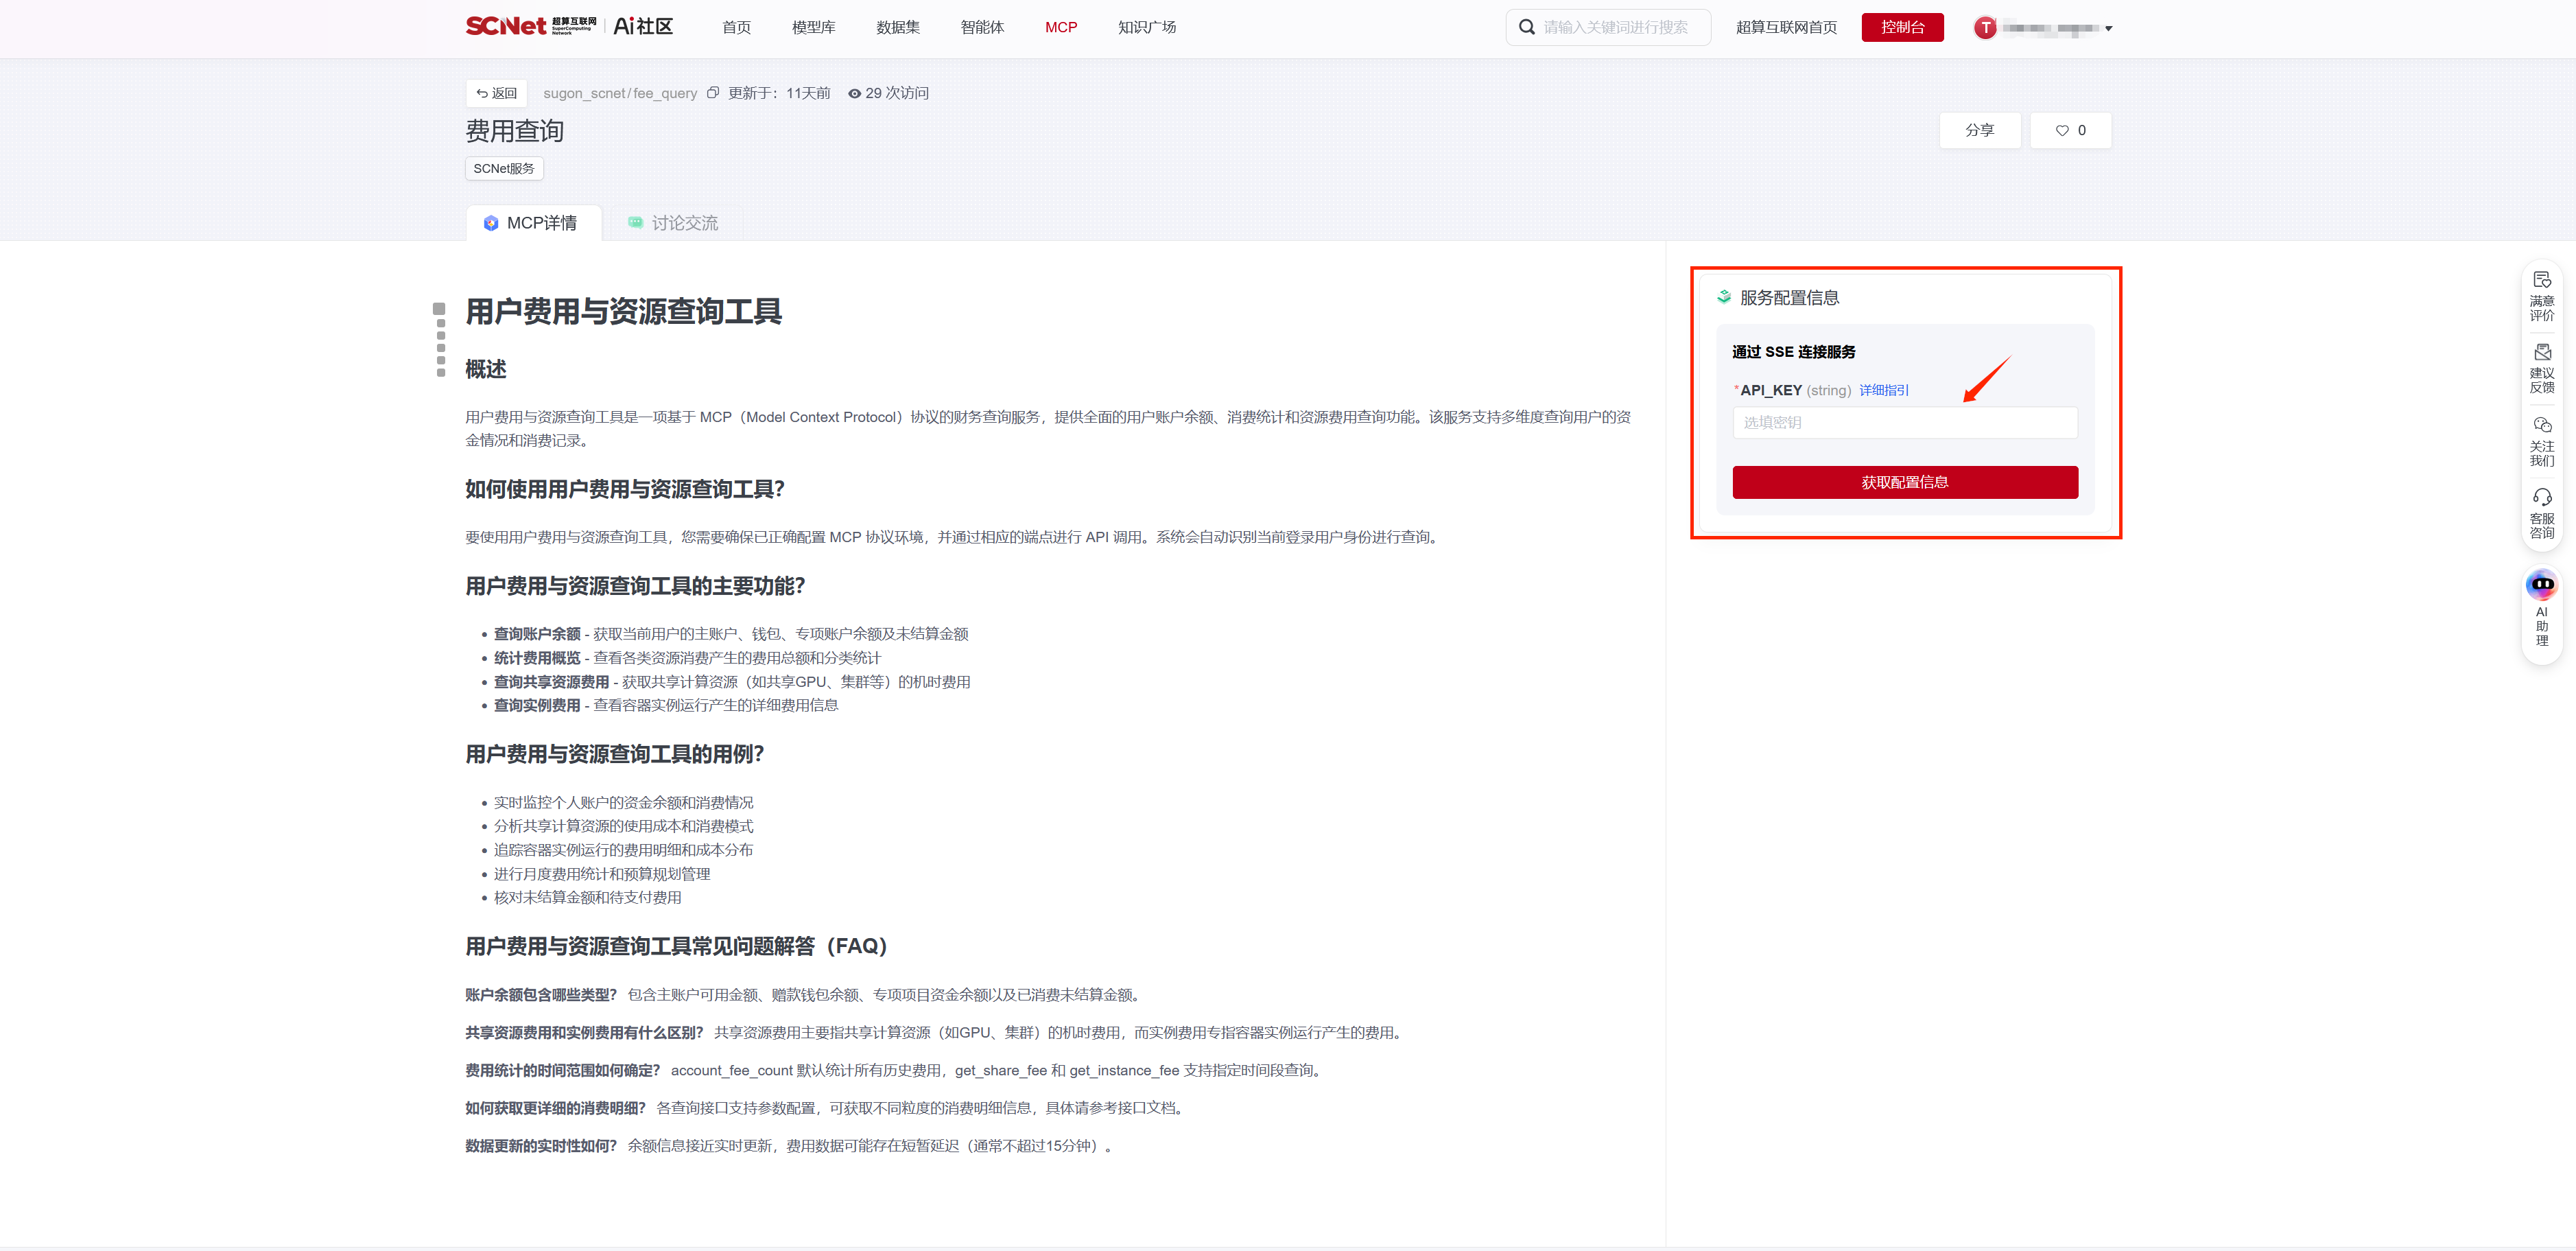The image size is (2576, 1251).
Task: Expand the user account dropdown arrow
Action: click(x=2108, y=28)
